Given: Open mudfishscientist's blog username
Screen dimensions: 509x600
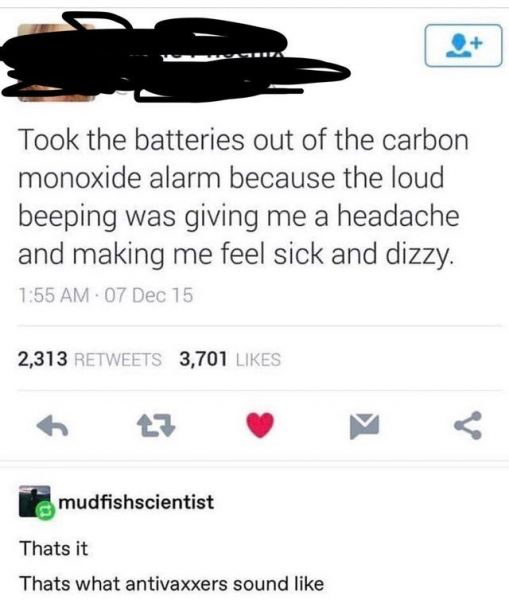Looking at the screenshot, I should [136, 502].
